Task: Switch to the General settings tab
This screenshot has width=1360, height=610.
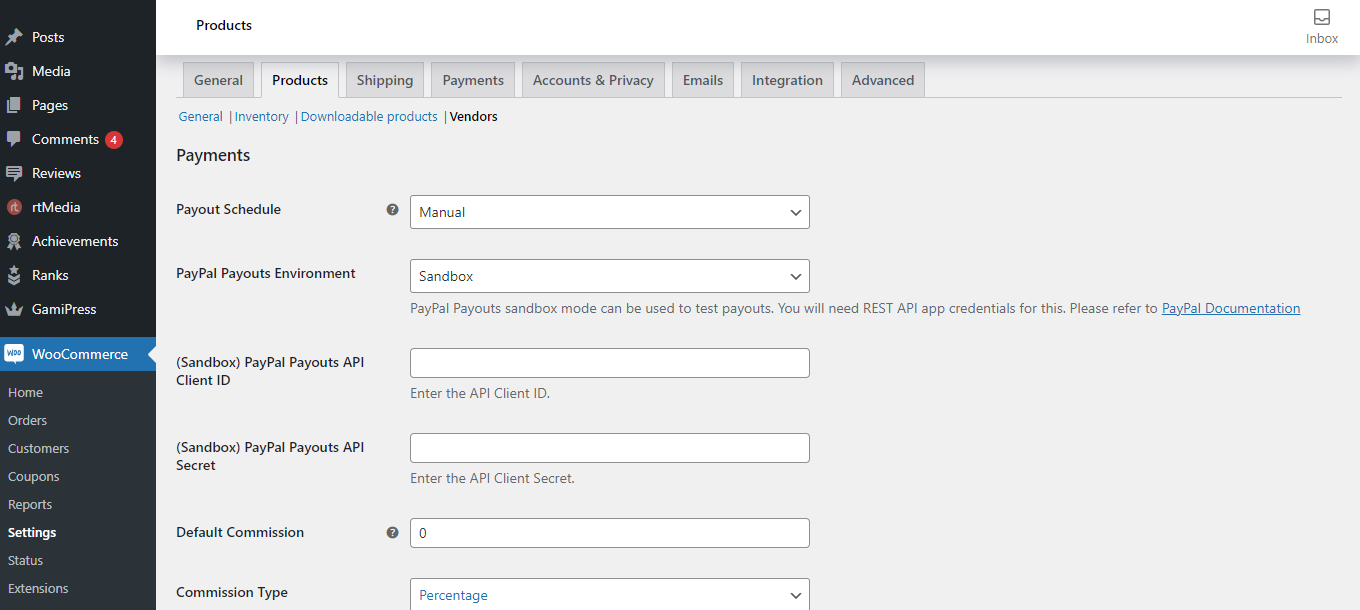Action: click(x=218, y=80)
